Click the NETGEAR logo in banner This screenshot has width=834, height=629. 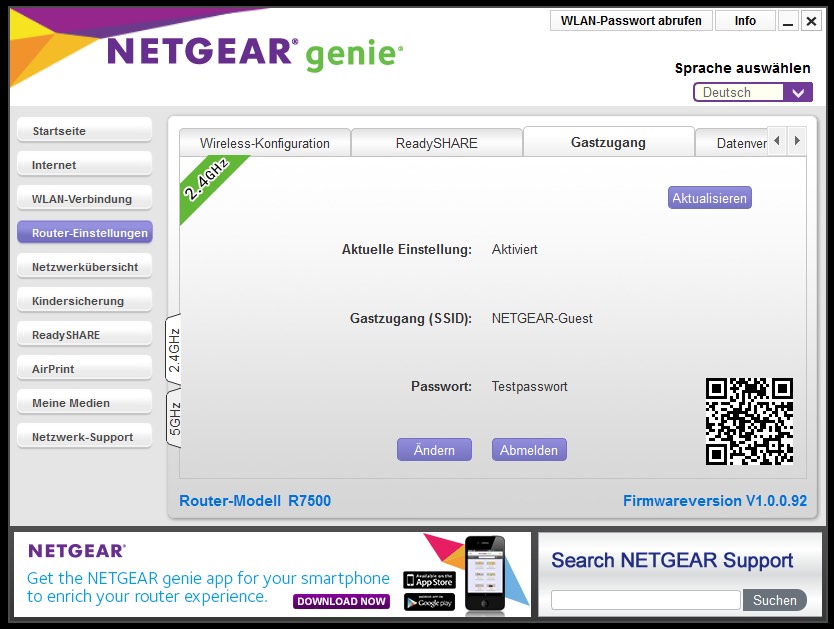click(x=77, y=551)
